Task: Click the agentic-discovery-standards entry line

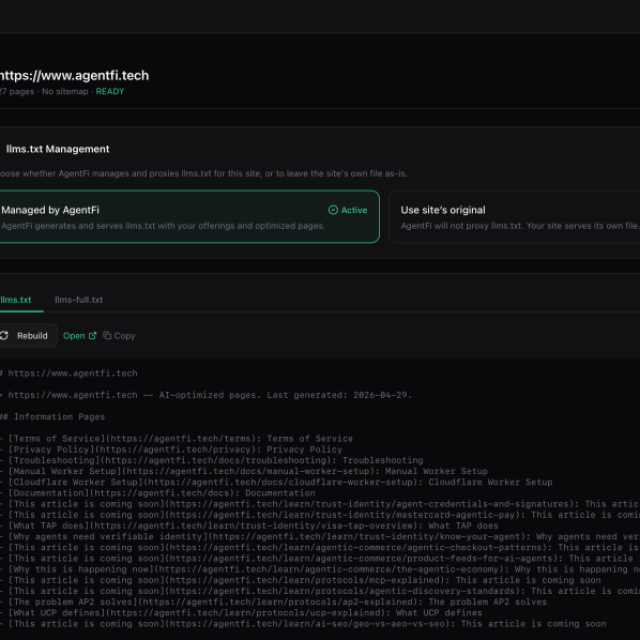Action: [320, 591]
